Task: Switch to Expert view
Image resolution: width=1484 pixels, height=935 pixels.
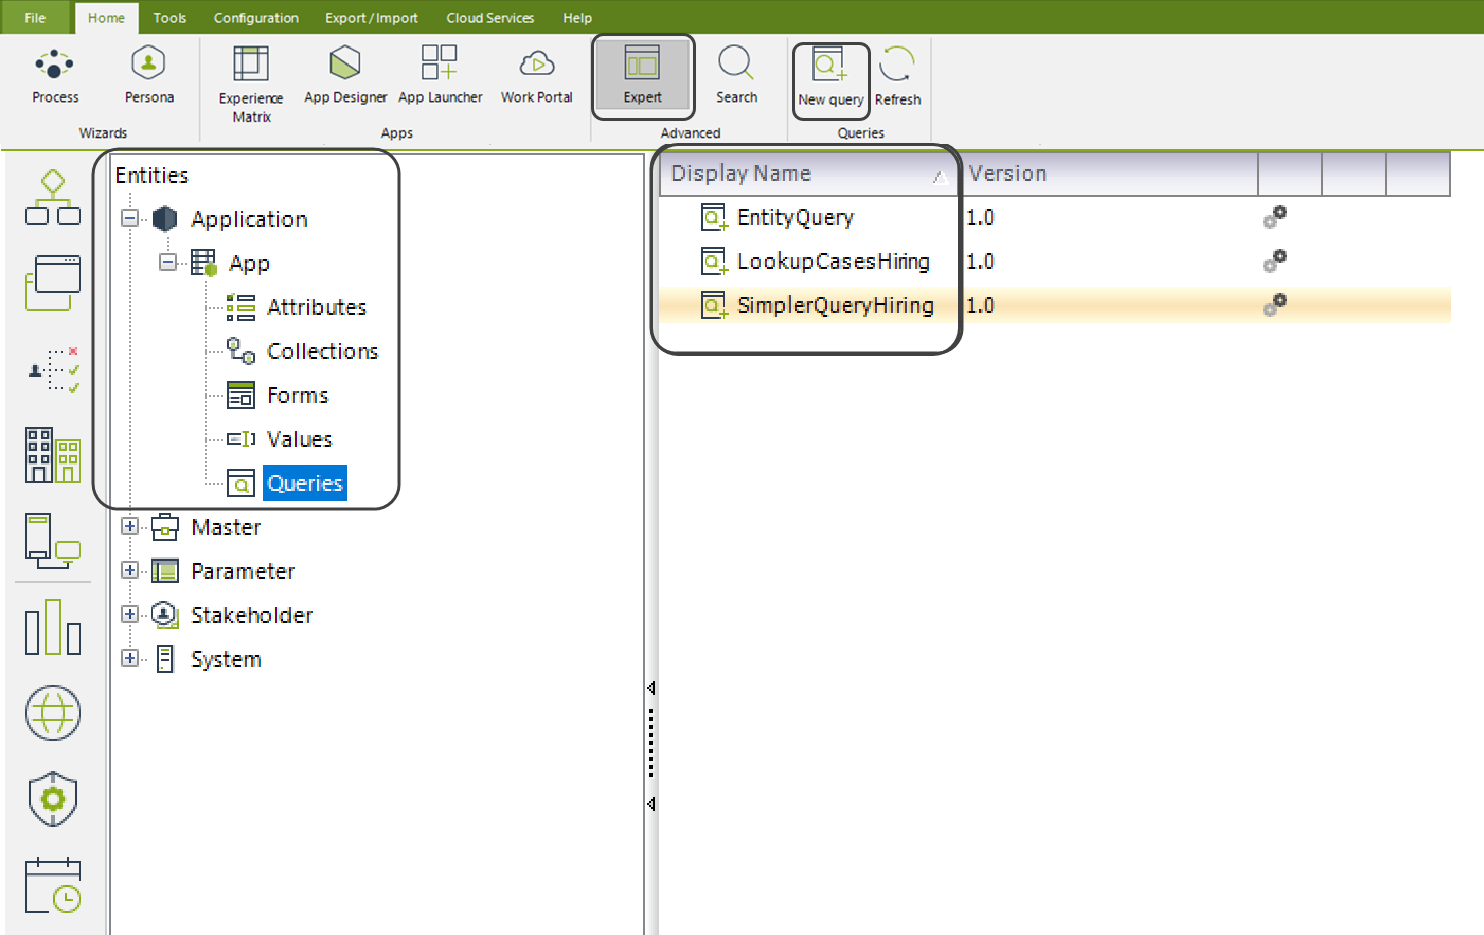Action: tap(642, 76)
